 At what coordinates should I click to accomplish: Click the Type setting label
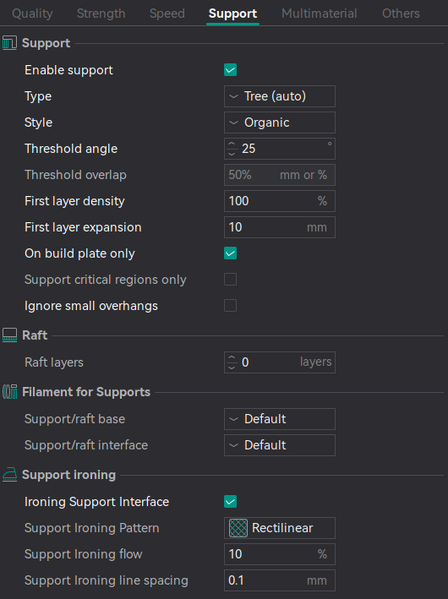pos(38,96)
